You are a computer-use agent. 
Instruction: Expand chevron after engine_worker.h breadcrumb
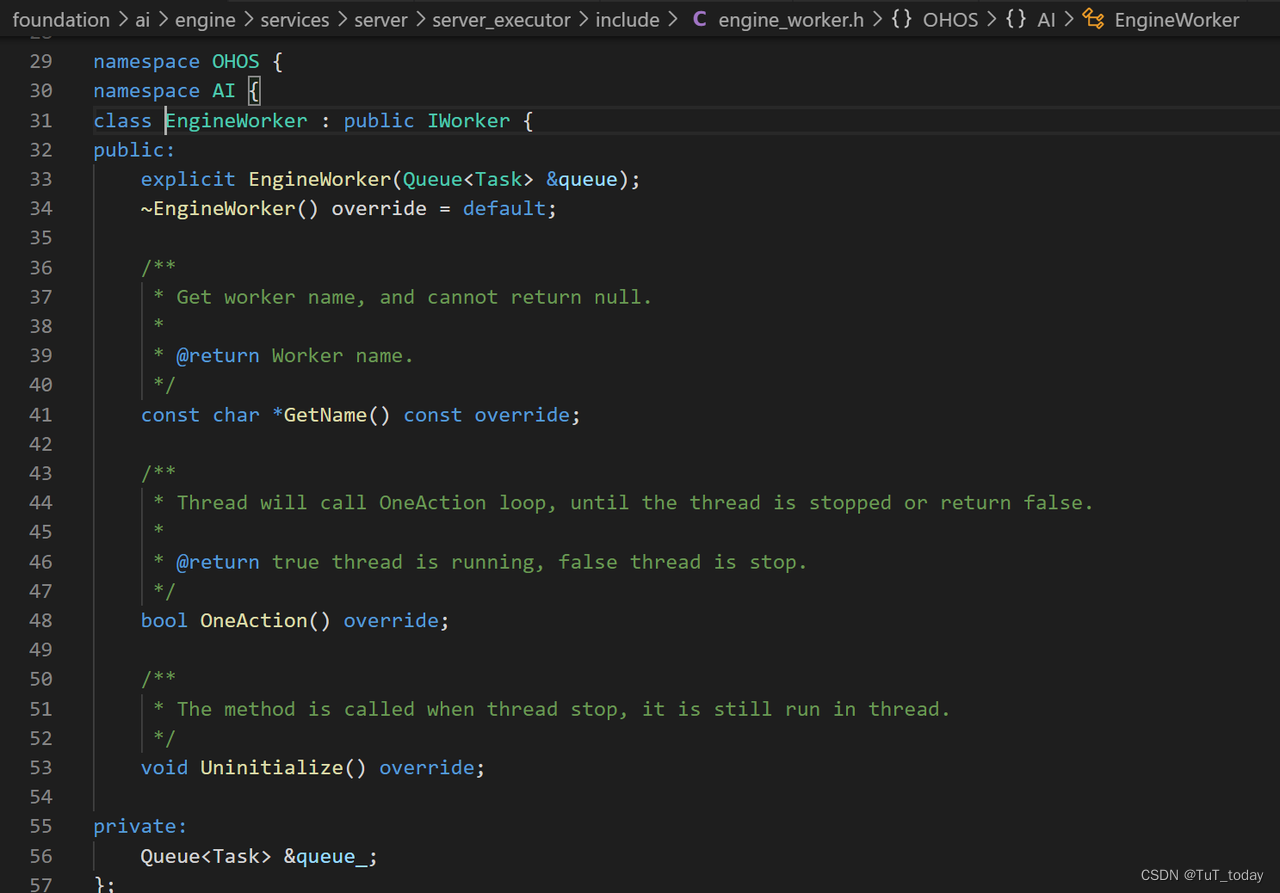click(x=877, y=19)
